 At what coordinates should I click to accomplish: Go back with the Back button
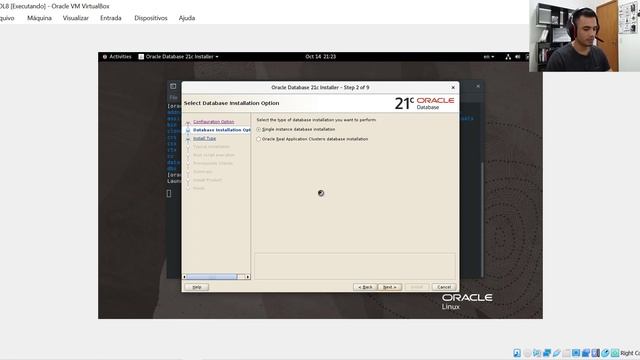[365, 287]
